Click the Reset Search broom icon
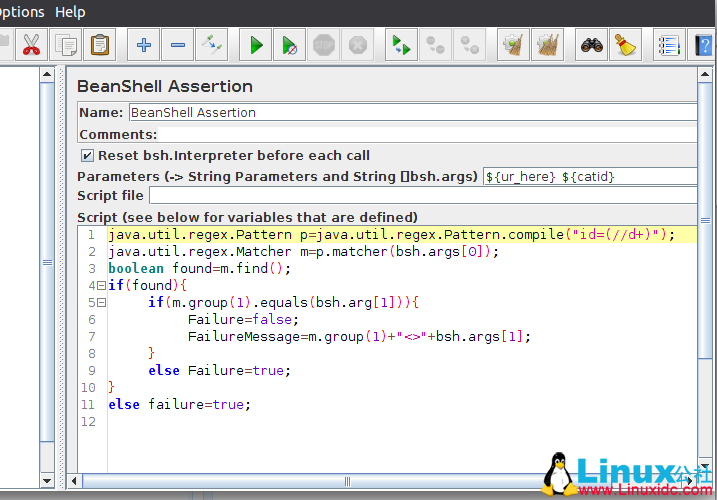The width and height of the screenshot is (717, 500). 626,45
